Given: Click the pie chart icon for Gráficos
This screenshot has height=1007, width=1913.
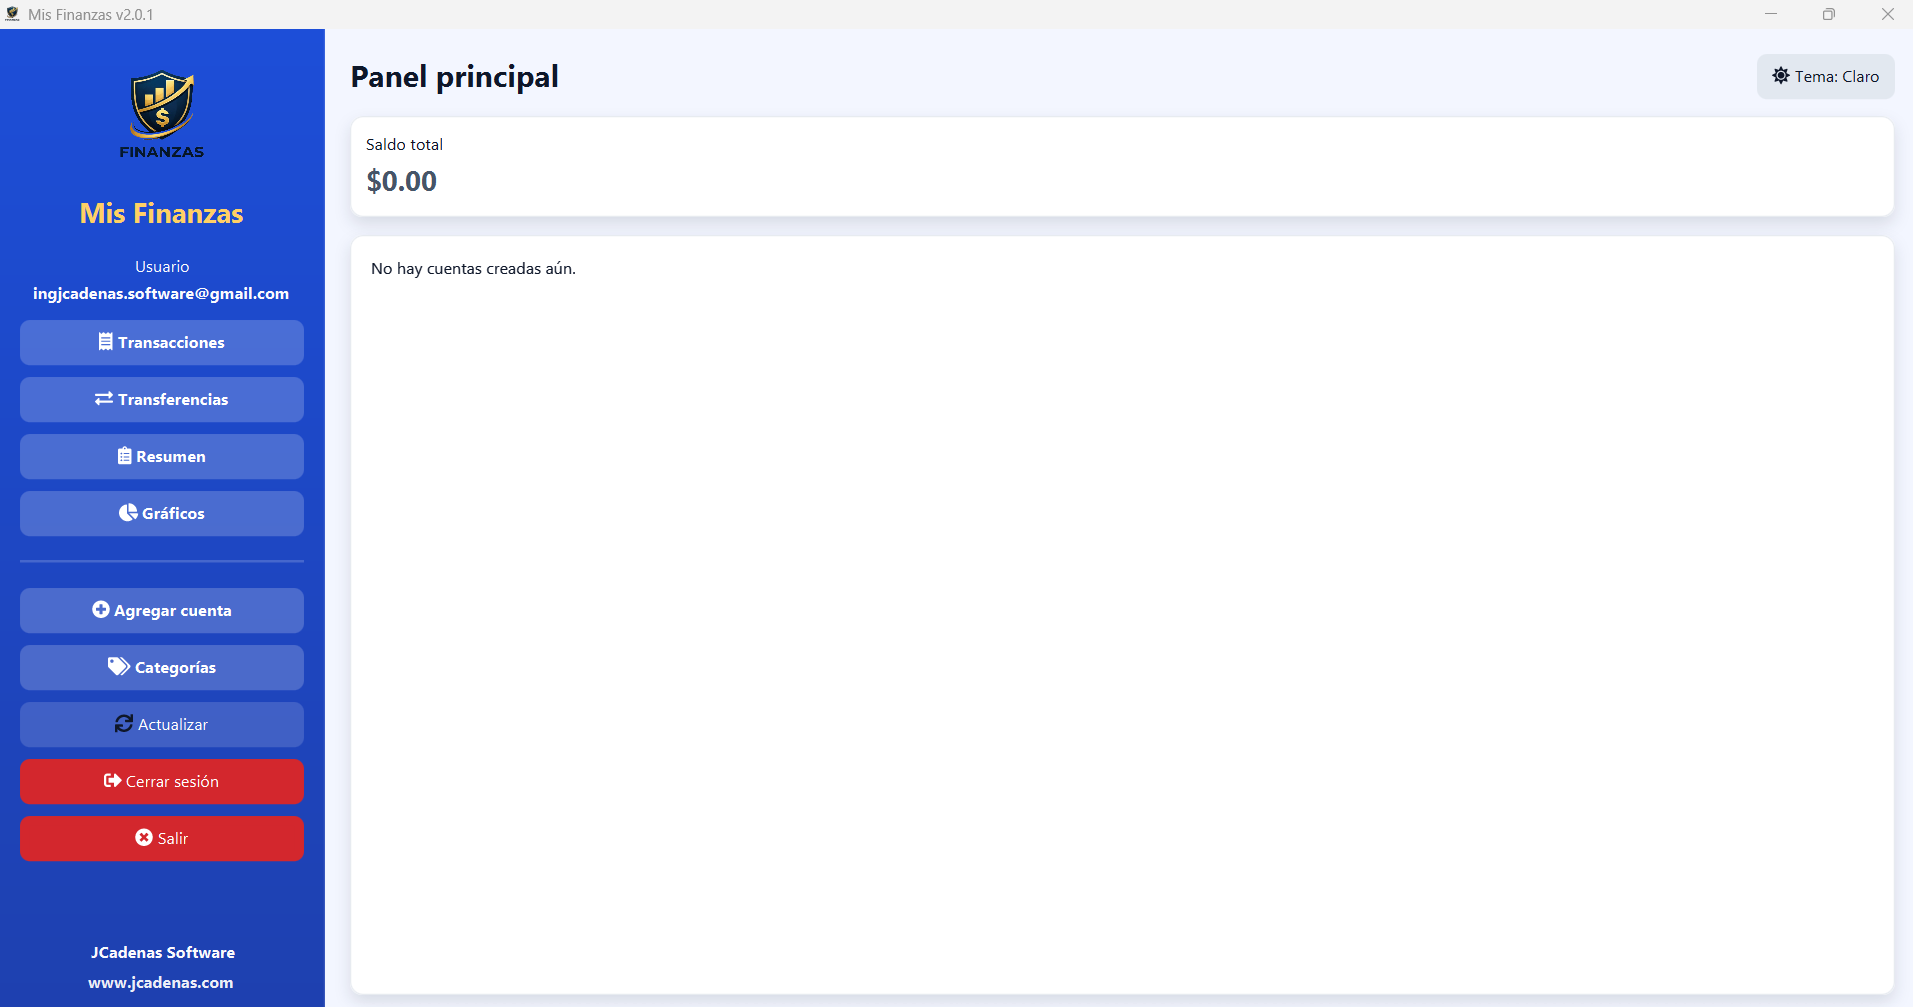Looking at the screenshot, I should coord(128,513).
